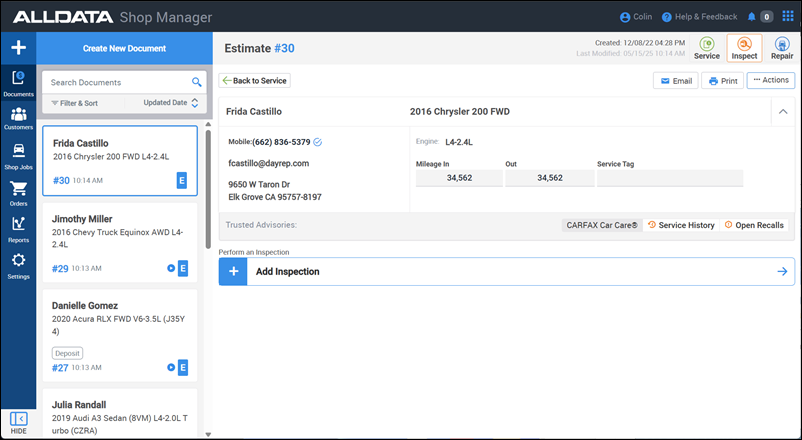Click the play icon on estimate #29
Image resolution: width=802 pixels, height=440 pixels.
pyautogui.click(x=171, y=268)
